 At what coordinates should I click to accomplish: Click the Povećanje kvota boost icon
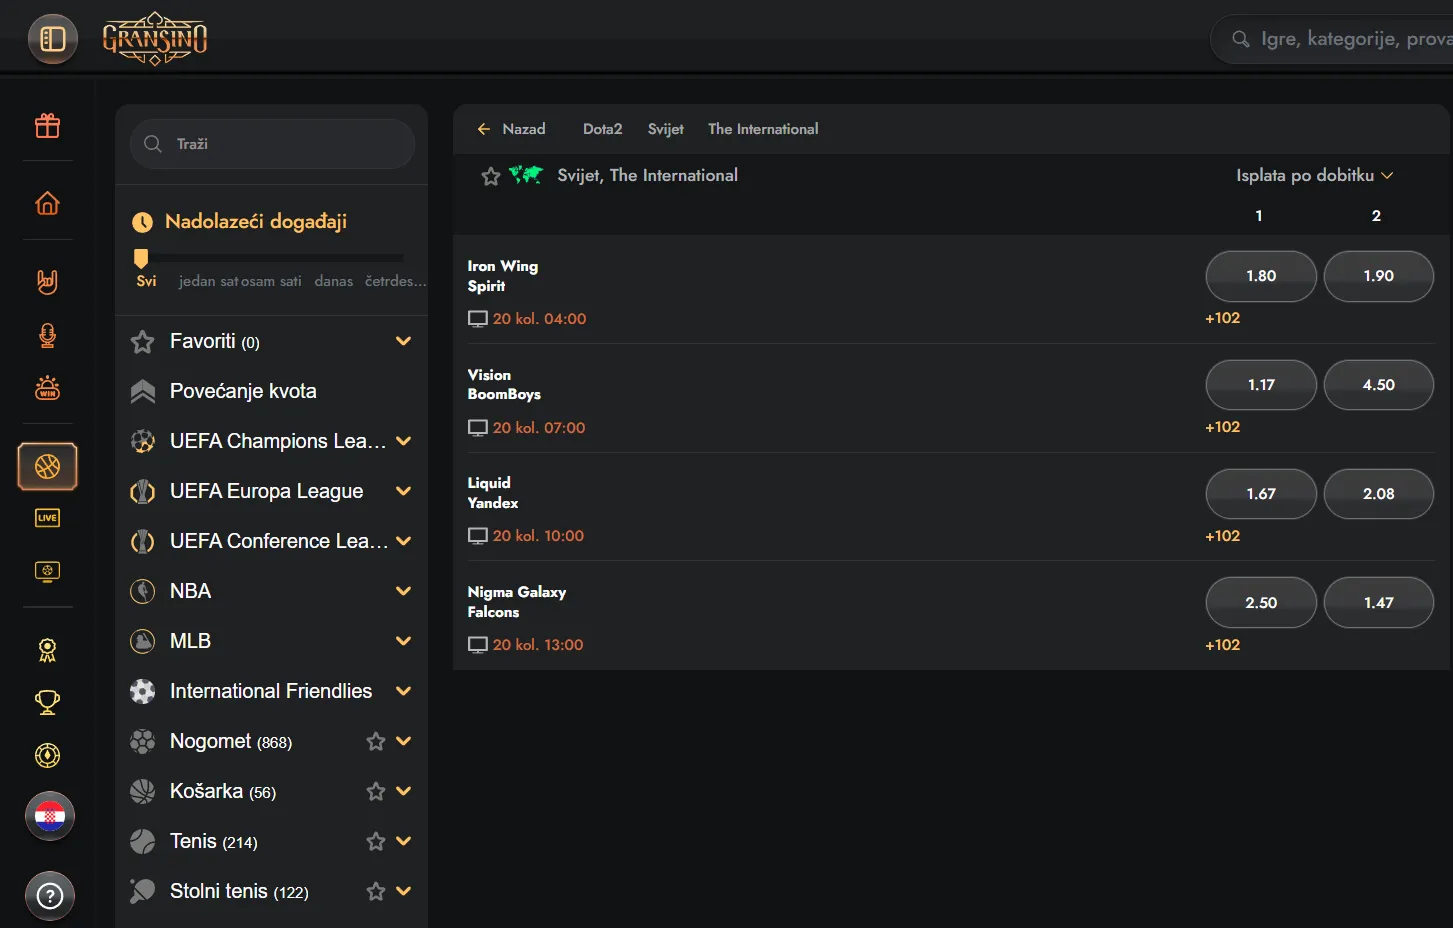pos(143,392)
